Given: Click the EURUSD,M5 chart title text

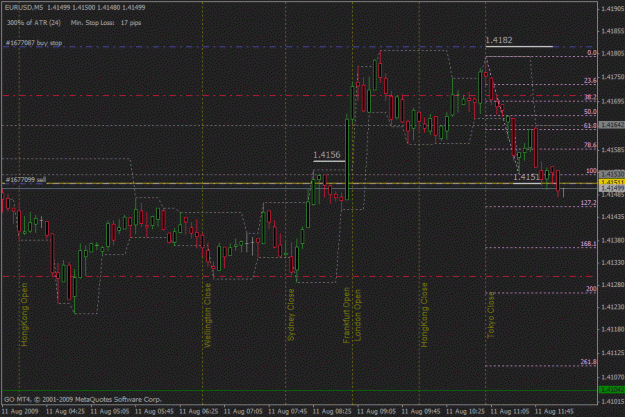Looking at the screenshot, I should 24,7.
